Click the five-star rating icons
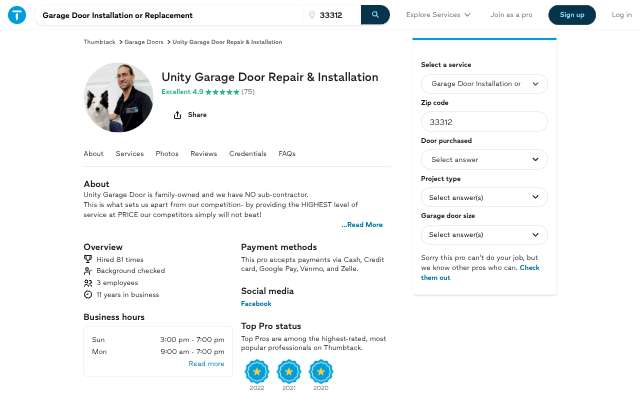The image size is (640, 400). pyautogui.click(x=222, y=92)
